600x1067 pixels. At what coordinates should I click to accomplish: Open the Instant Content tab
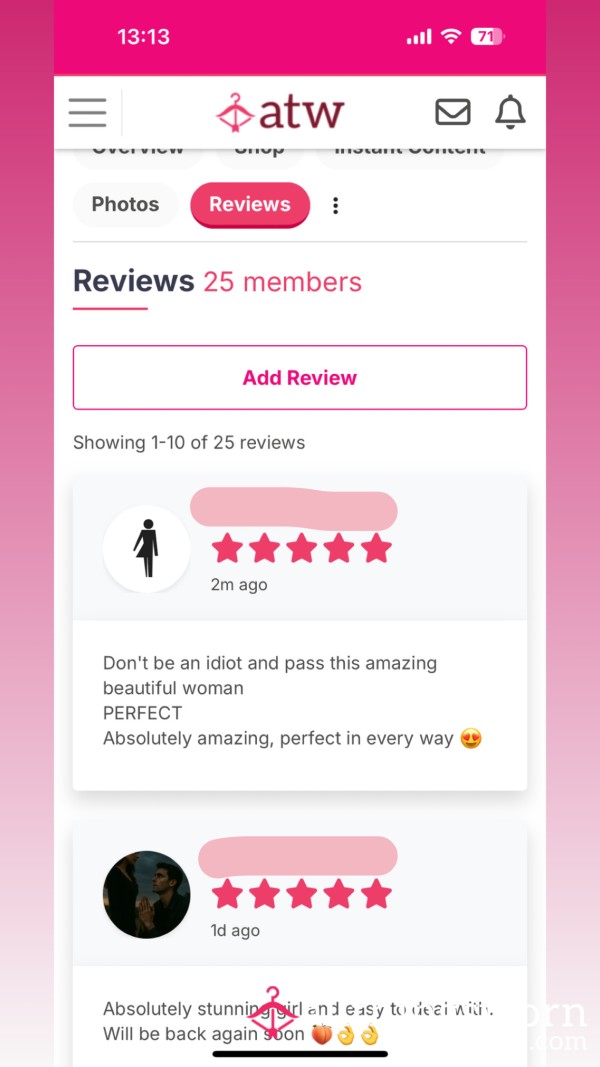click(410, 156)
